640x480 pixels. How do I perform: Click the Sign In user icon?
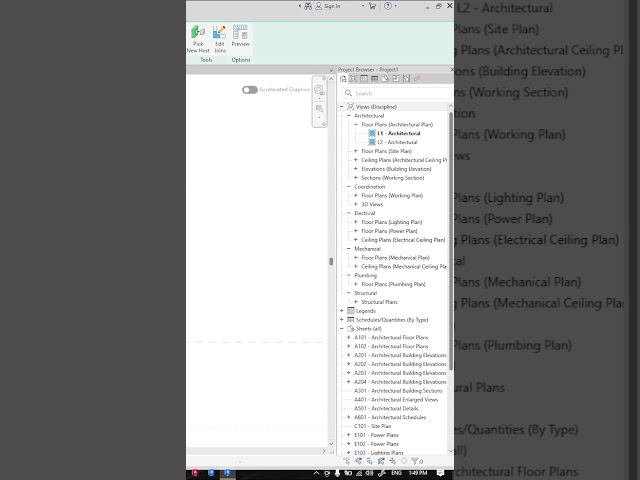pyautogui.click(x=318, y=6)
